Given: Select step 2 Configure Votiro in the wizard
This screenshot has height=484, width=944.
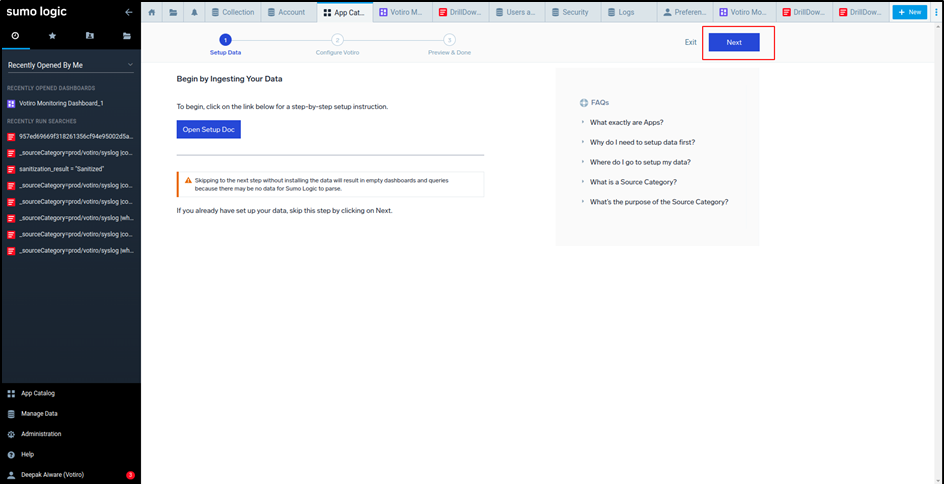Looking at the screenshot, I should coord(337,45).
